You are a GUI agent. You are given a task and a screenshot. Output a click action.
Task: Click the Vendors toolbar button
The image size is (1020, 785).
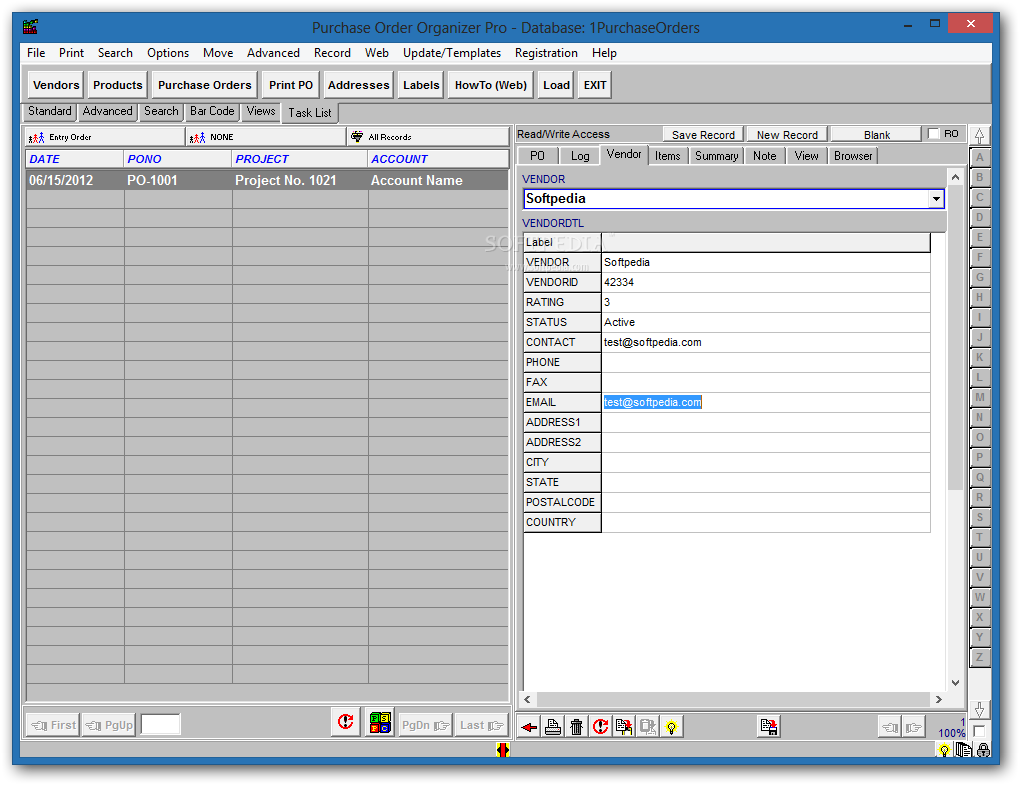click(56, 85)
